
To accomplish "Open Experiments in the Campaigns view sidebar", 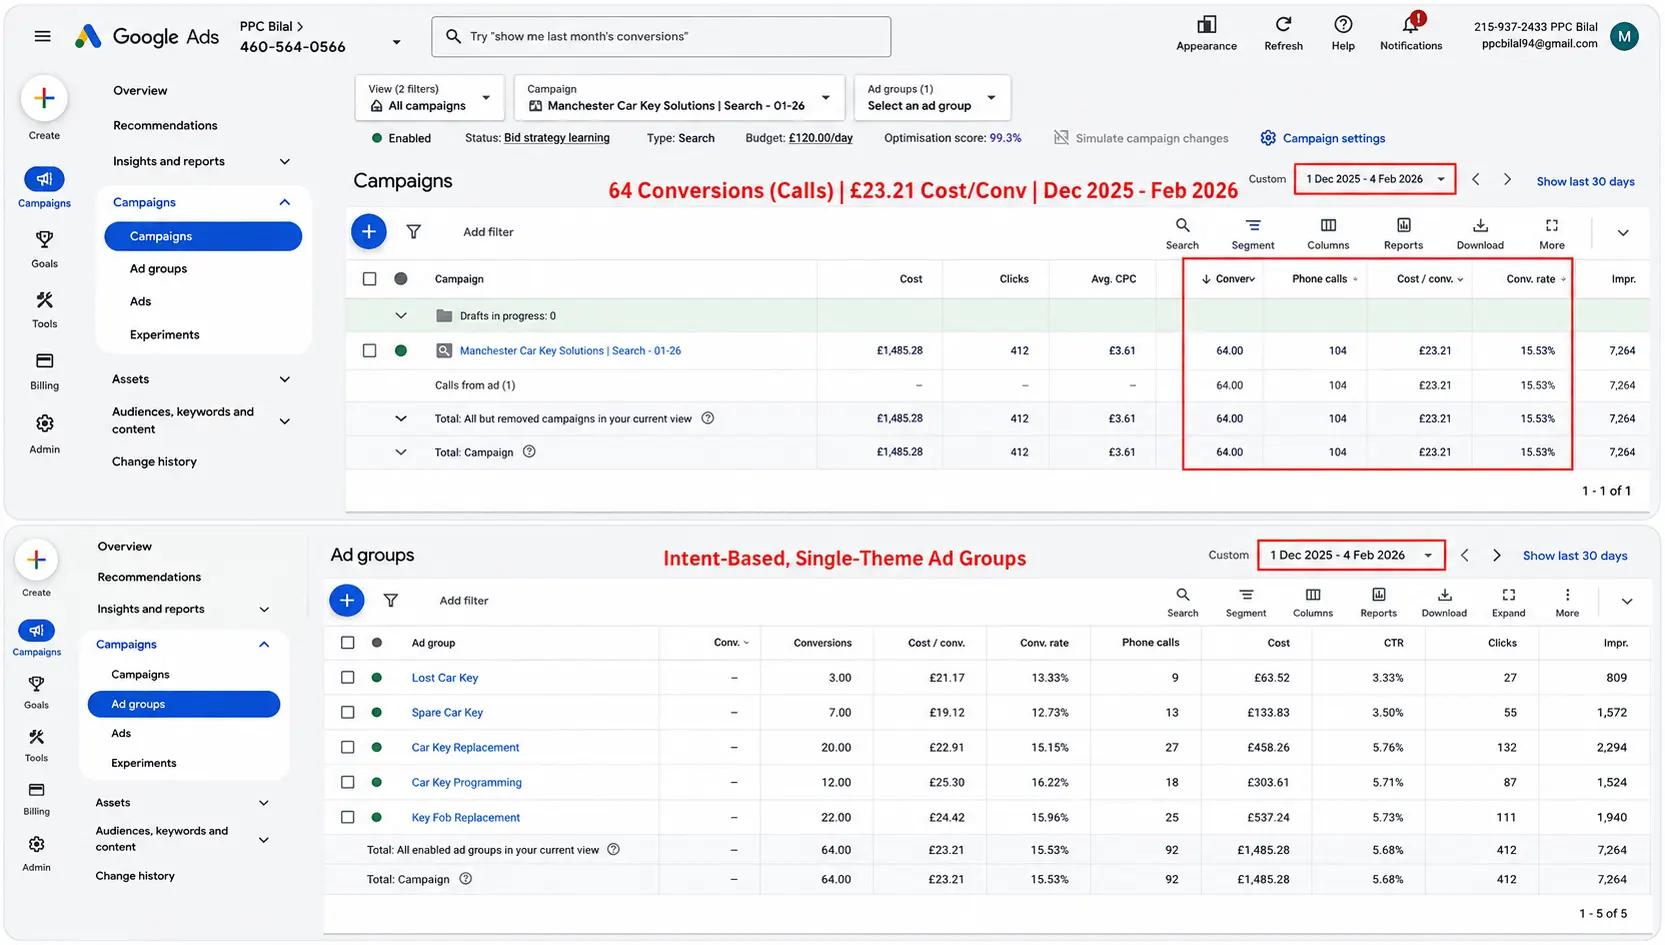I will tap(164, 335).
